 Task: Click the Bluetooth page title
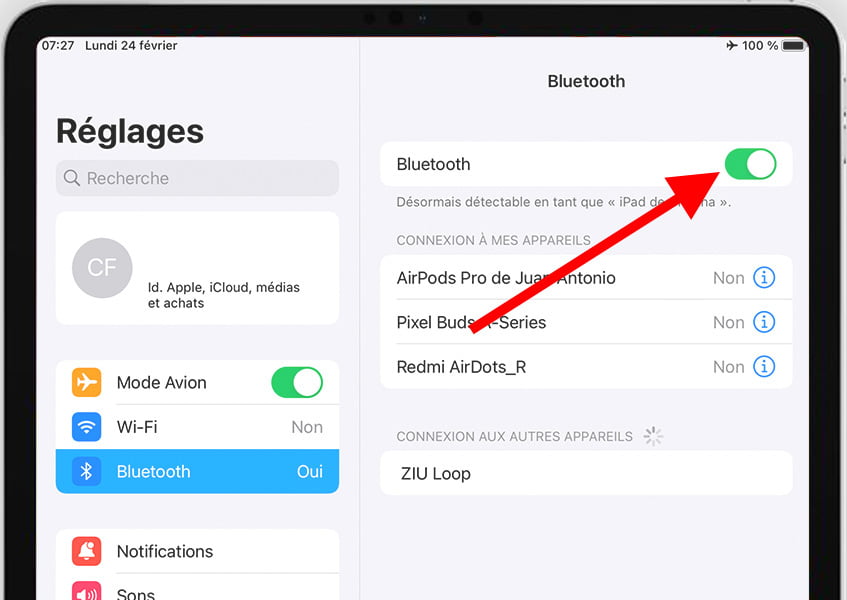coord(586,81)
